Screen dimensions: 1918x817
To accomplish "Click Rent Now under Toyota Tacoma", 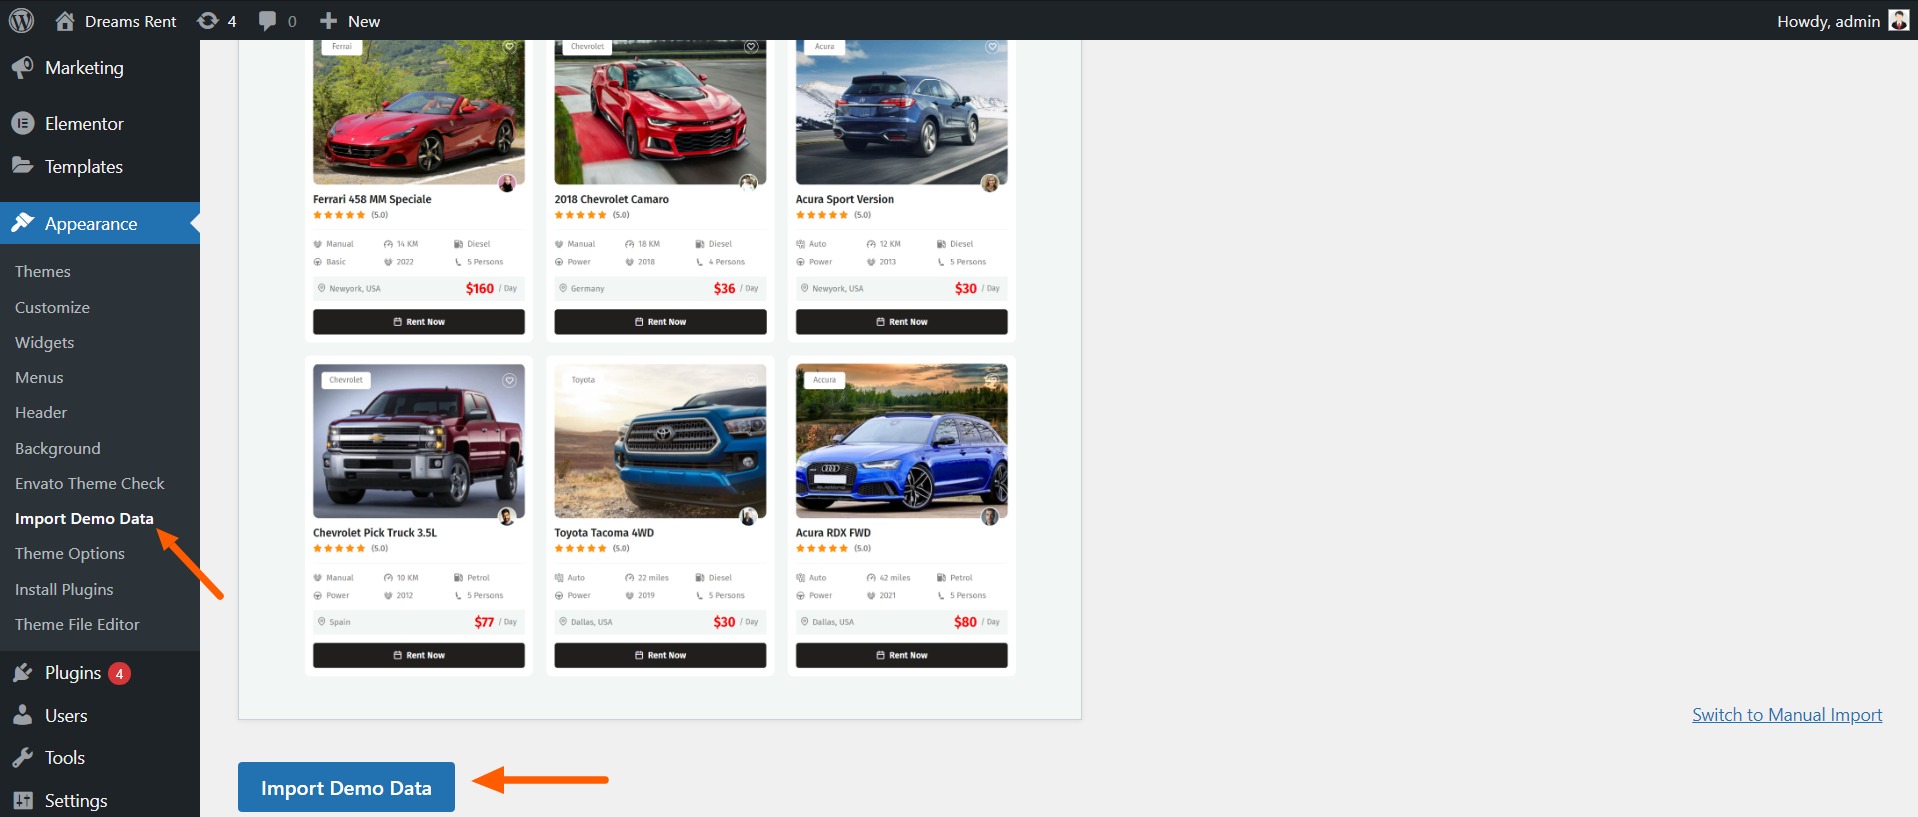I will pyautogui.click(x=661, y=655).
